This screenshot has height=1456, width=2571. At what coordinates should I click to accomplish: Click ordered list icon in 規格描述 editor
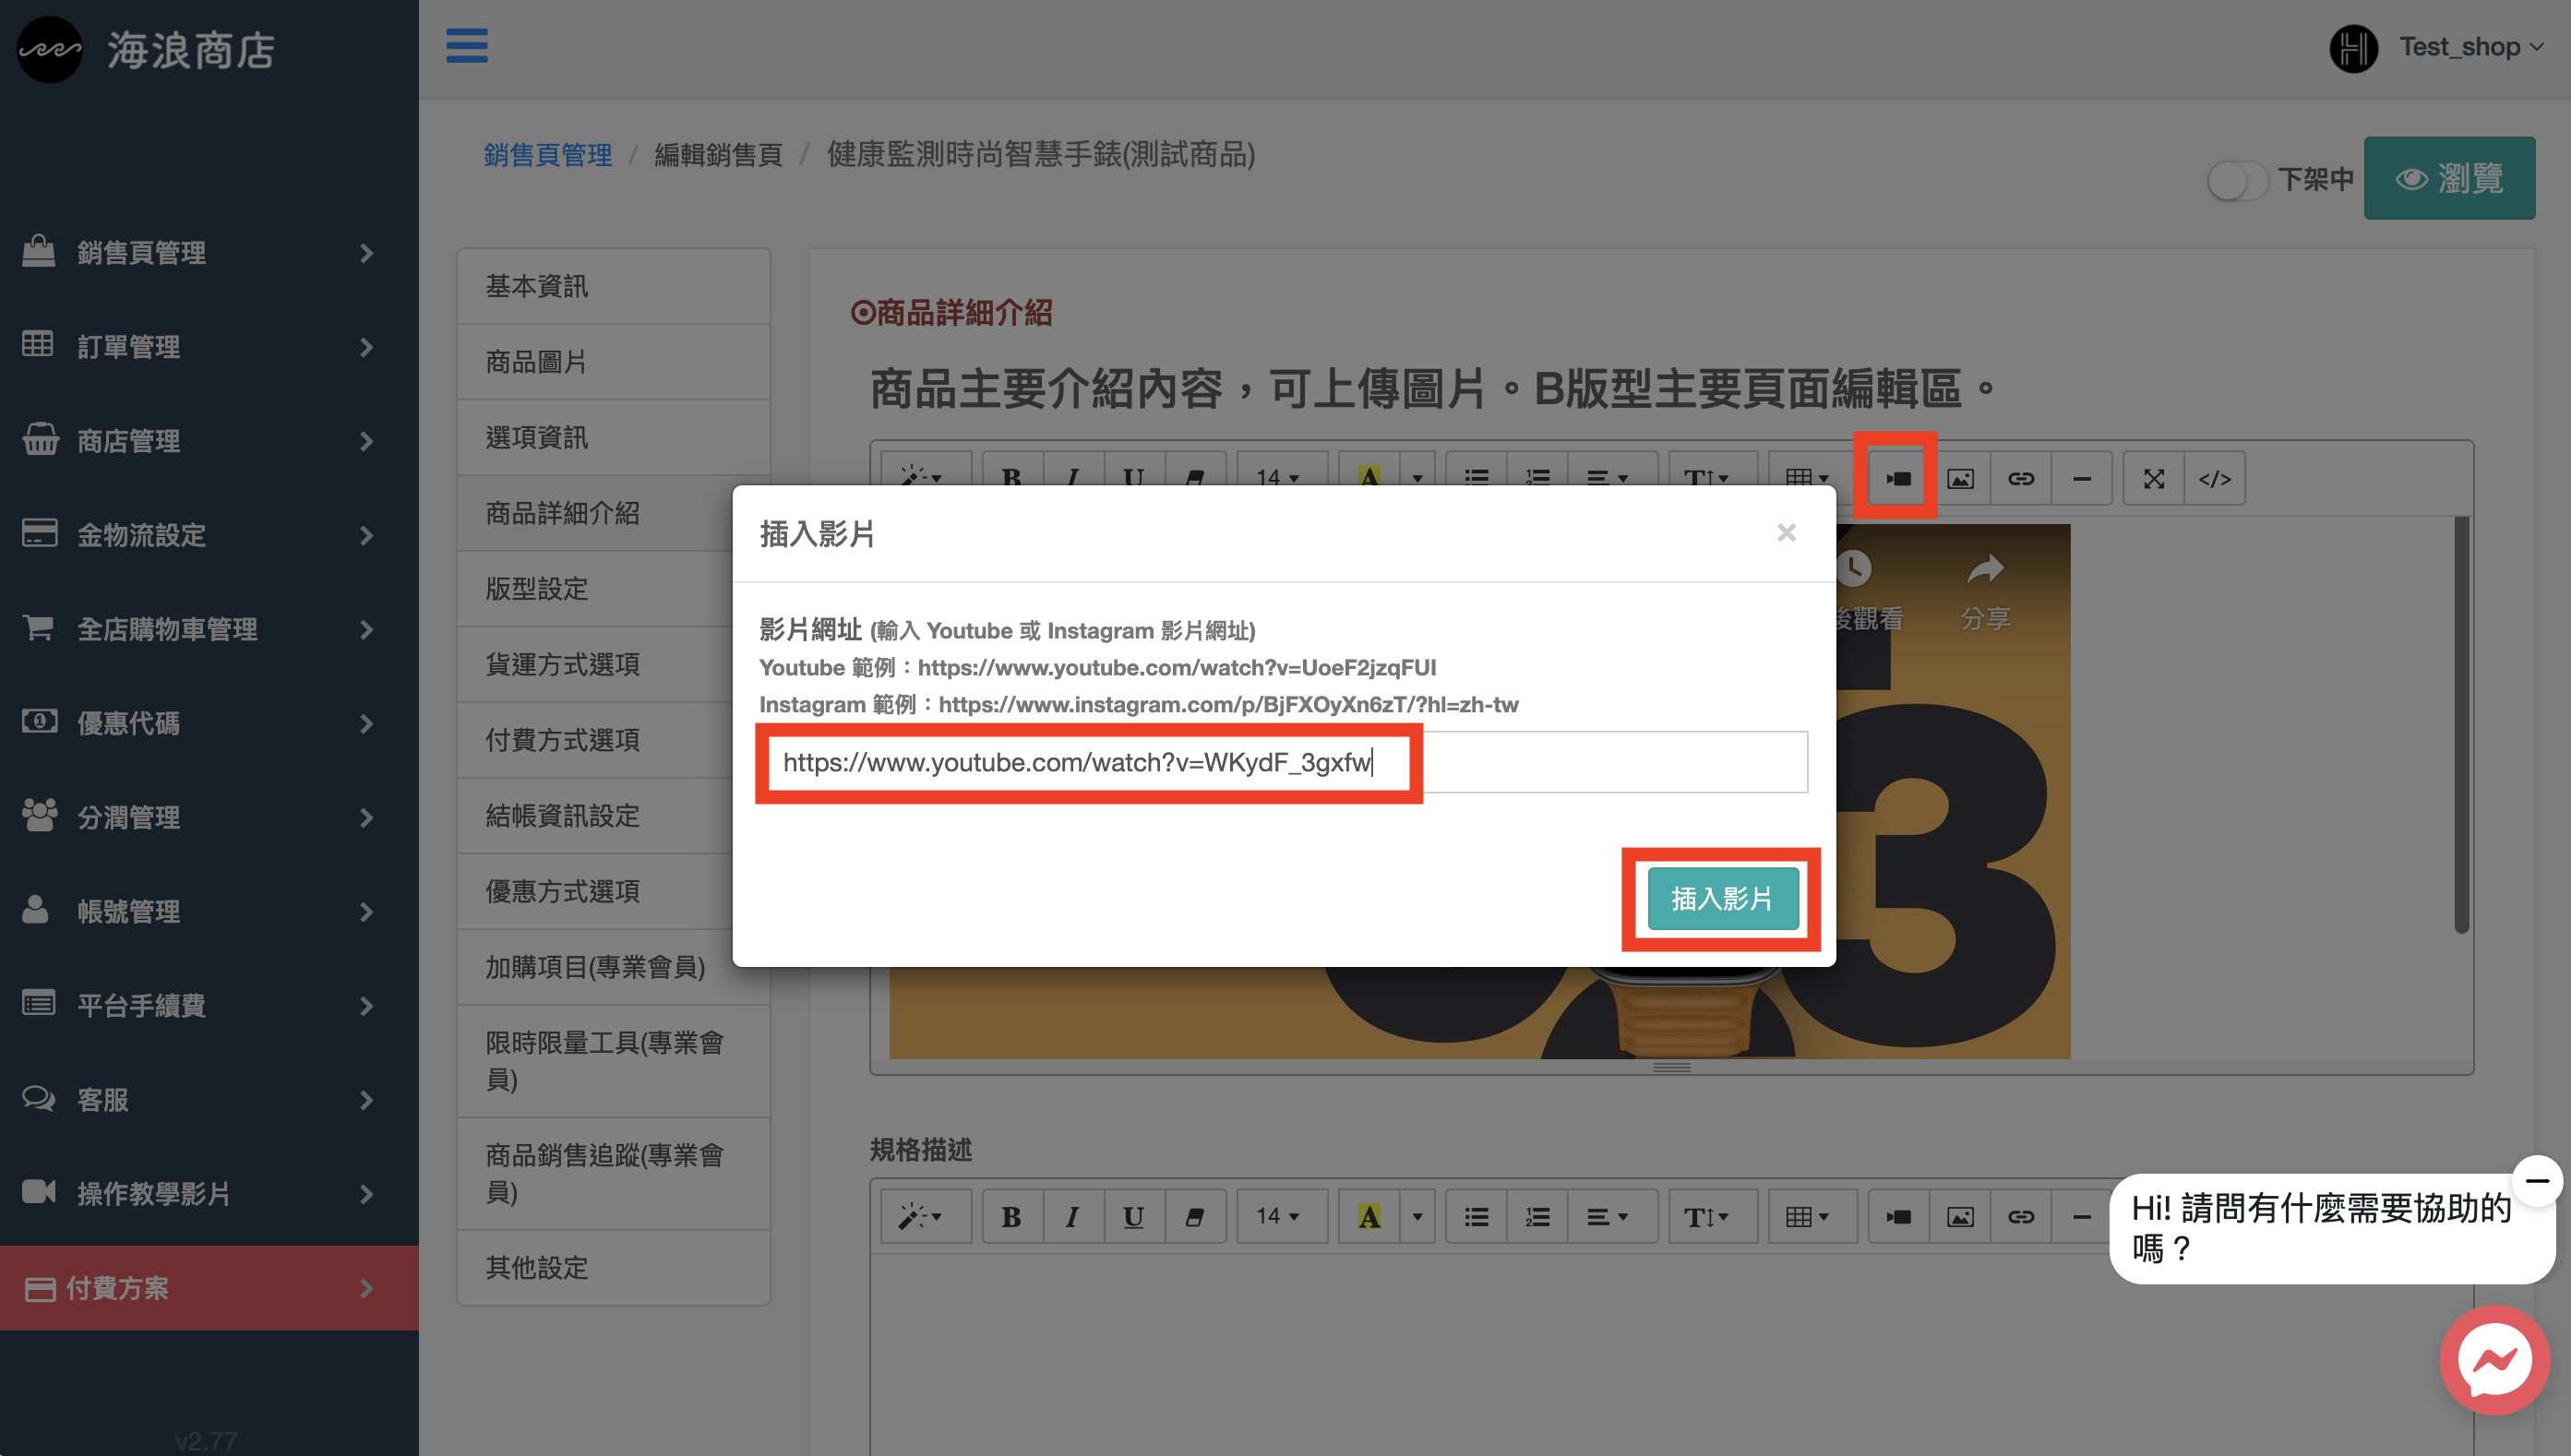pos(1538,1217)
